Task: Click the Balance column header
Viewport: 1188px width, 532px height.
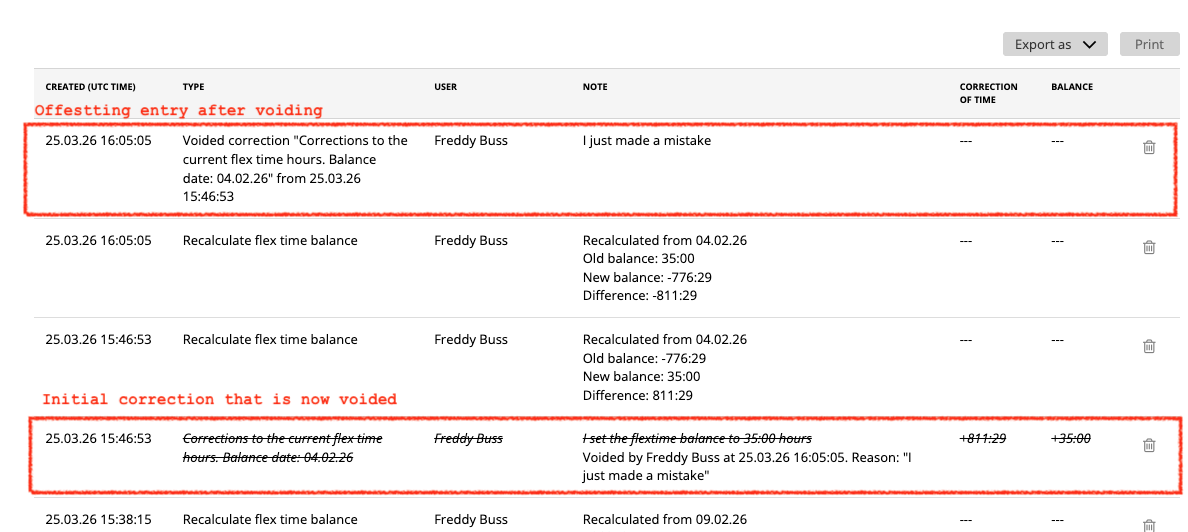Action: tap(1071, 87)
